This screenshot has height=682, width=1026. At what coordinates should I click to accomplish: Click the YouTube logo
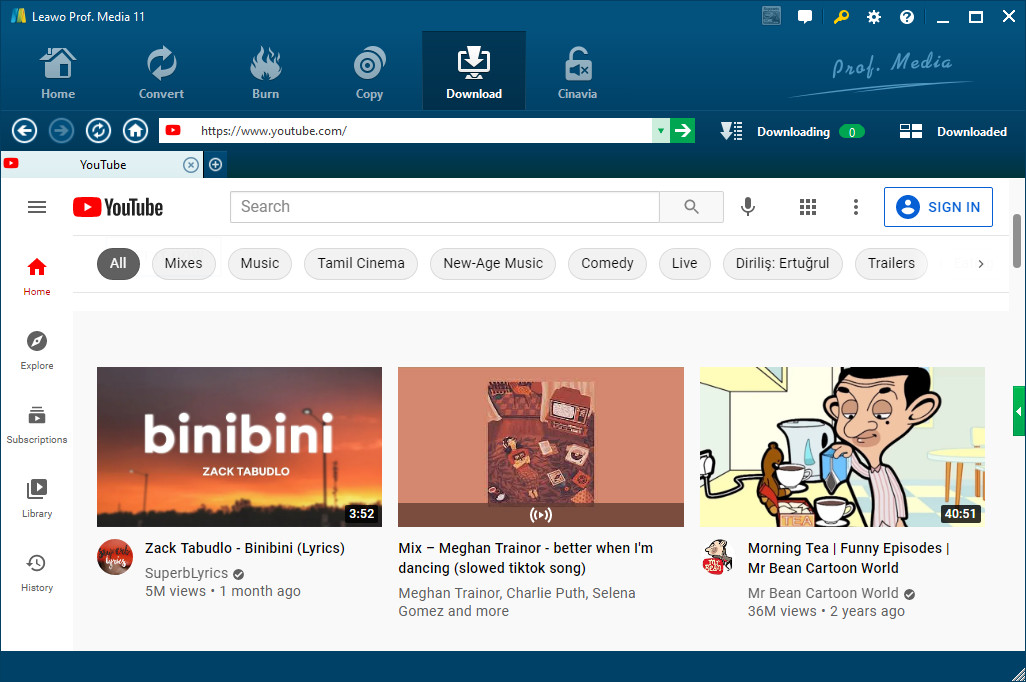pyautogui.click(x=118, y=207)
